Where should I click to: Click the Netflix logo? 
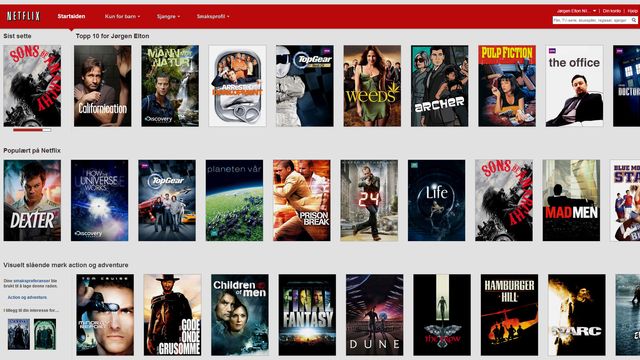(23, 16)
